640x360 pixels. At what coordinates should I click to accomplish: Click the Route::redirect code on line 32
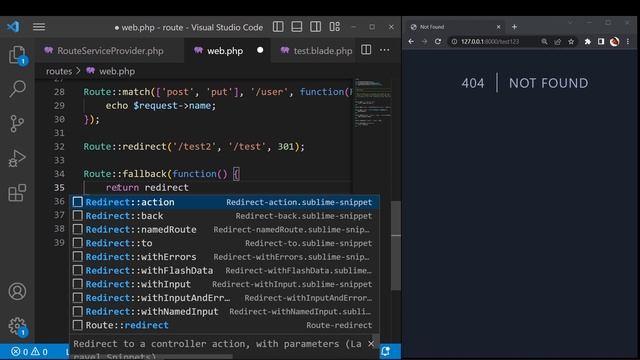[194, 147]
